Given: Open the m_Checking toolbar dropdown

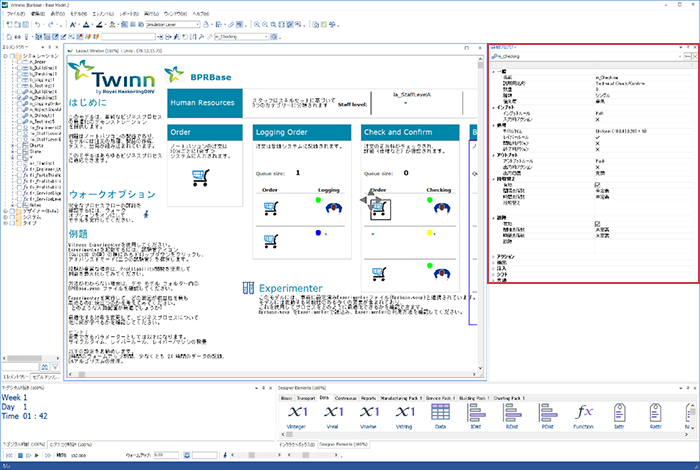Looking at the screenshot, I should point(267,37).
